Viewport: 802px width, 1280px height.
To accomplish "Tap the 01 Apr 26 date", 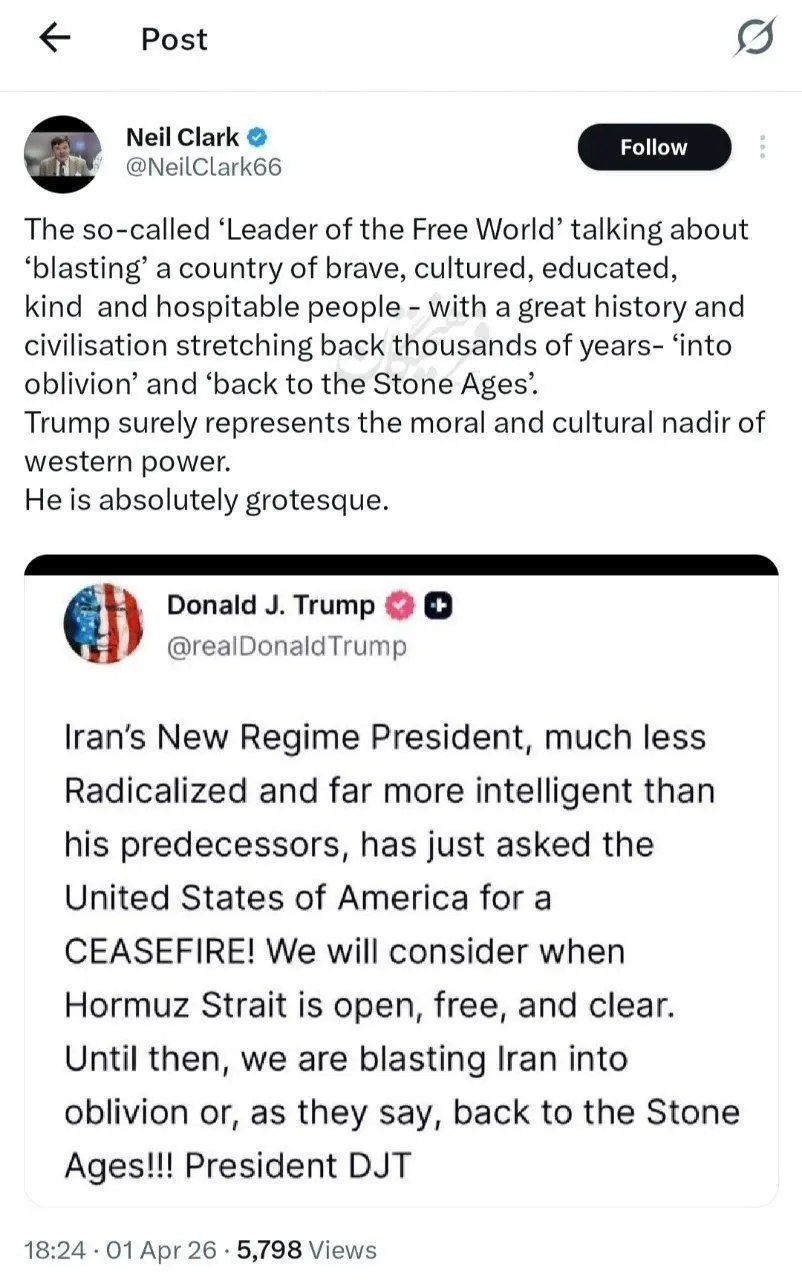I will click(x=150, y=1250).
